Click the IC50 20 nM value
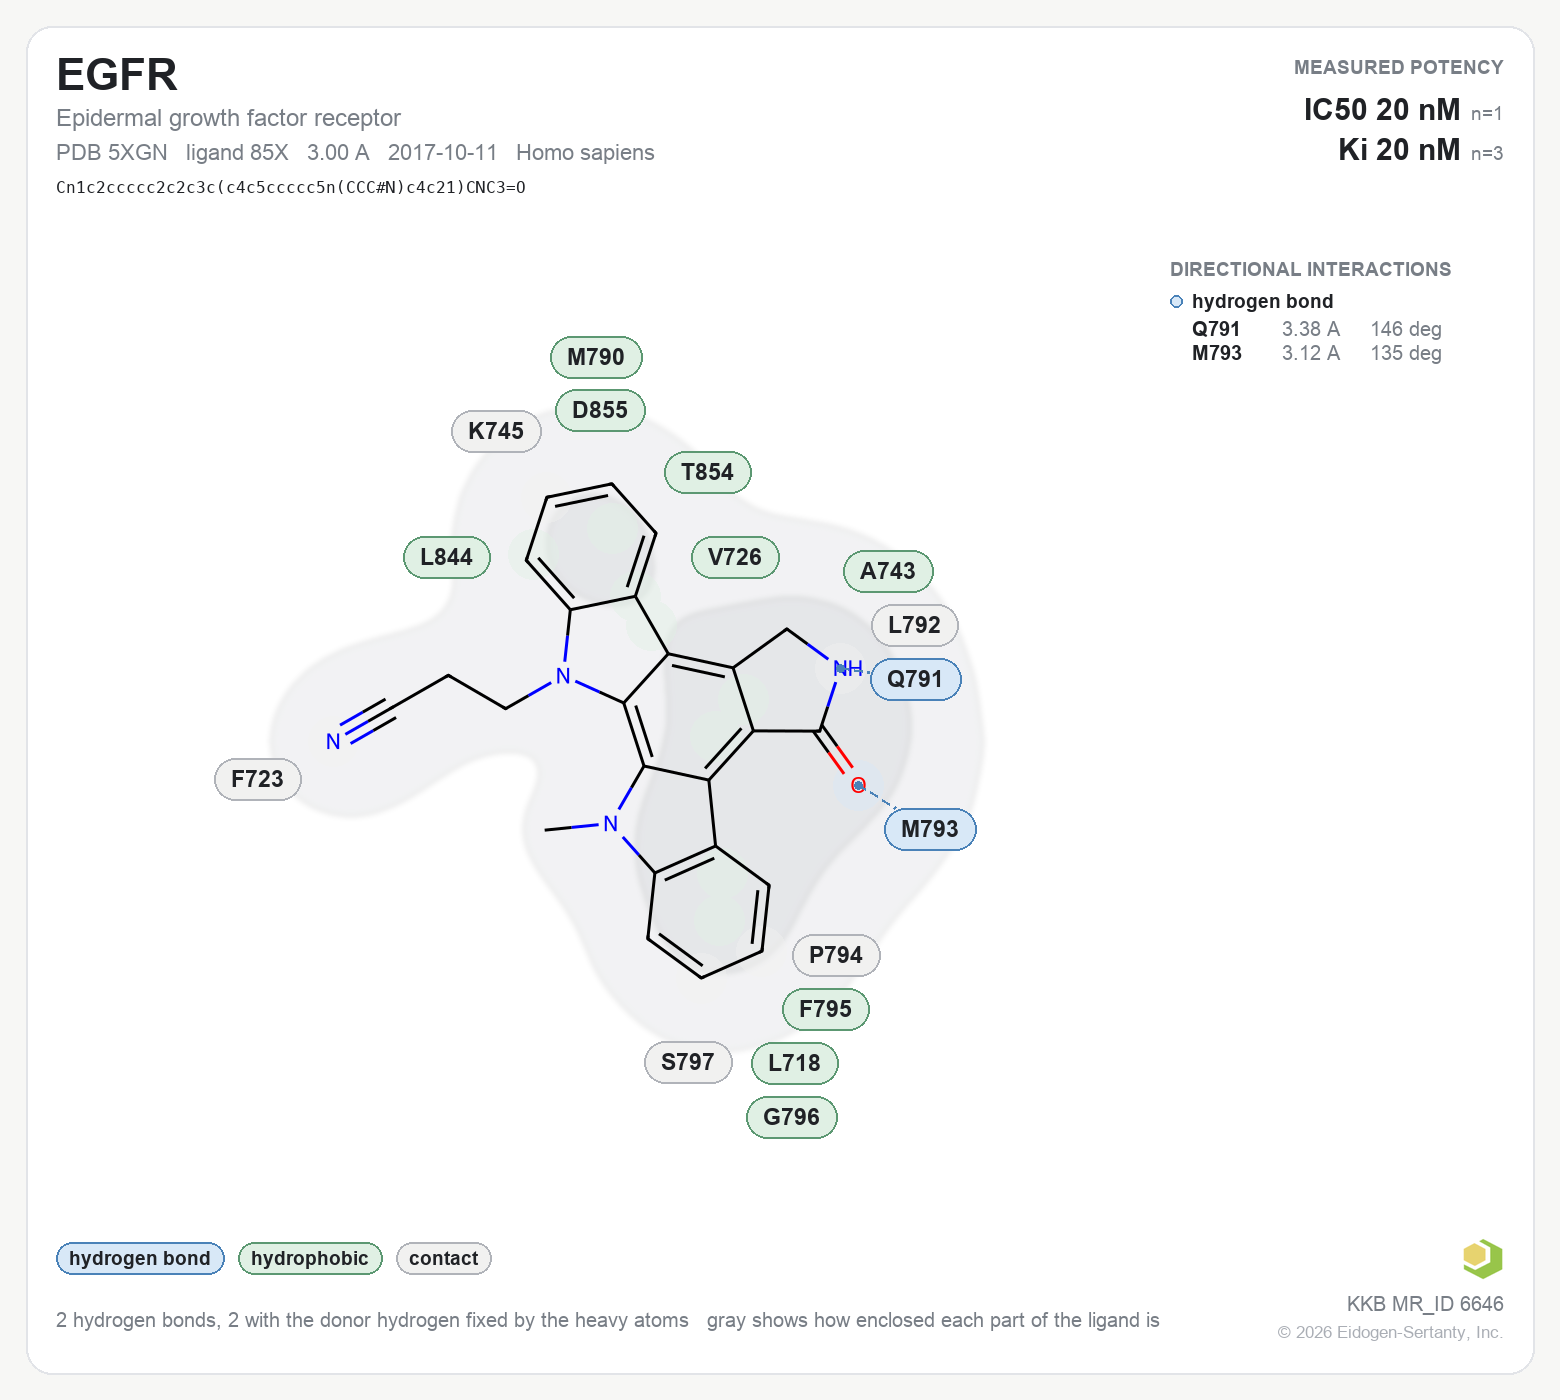 (1382, 110)
